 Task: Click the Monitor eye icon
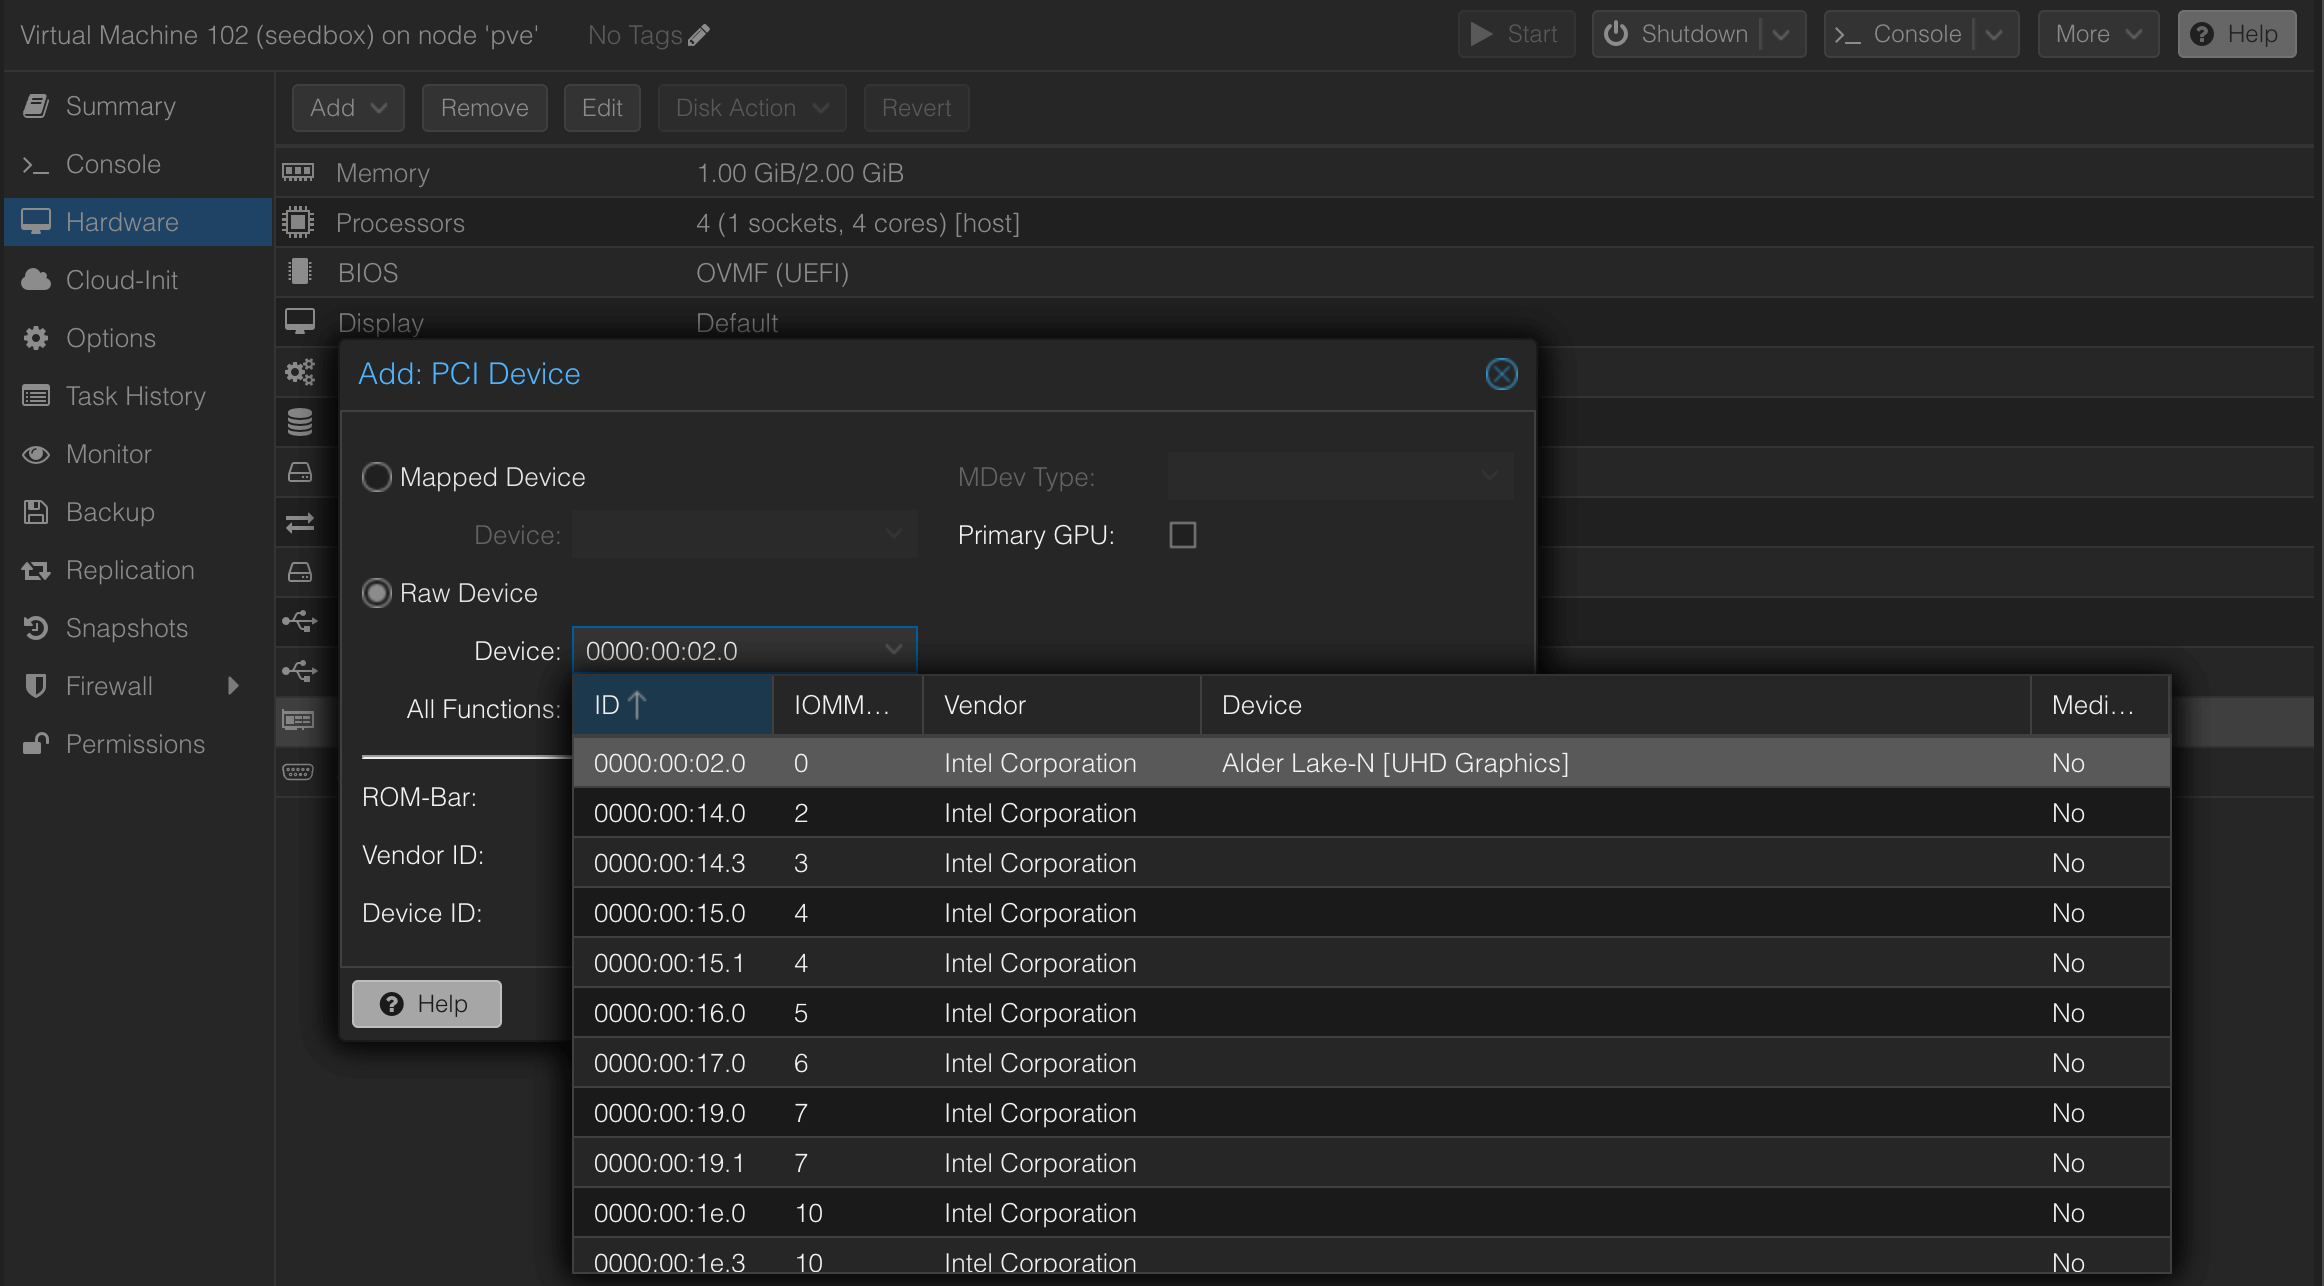(x=36, y=454)
